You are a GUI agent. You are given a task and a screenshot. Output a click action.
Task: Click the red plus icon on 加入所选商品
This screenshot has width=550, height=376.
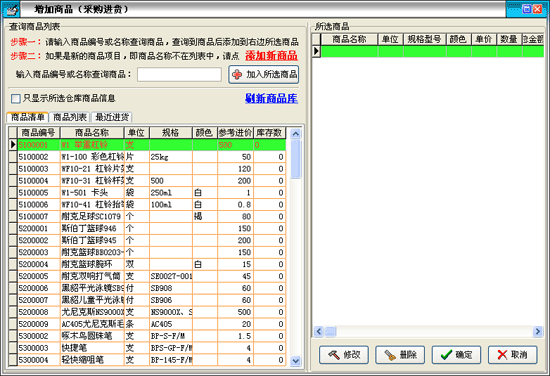237,74
